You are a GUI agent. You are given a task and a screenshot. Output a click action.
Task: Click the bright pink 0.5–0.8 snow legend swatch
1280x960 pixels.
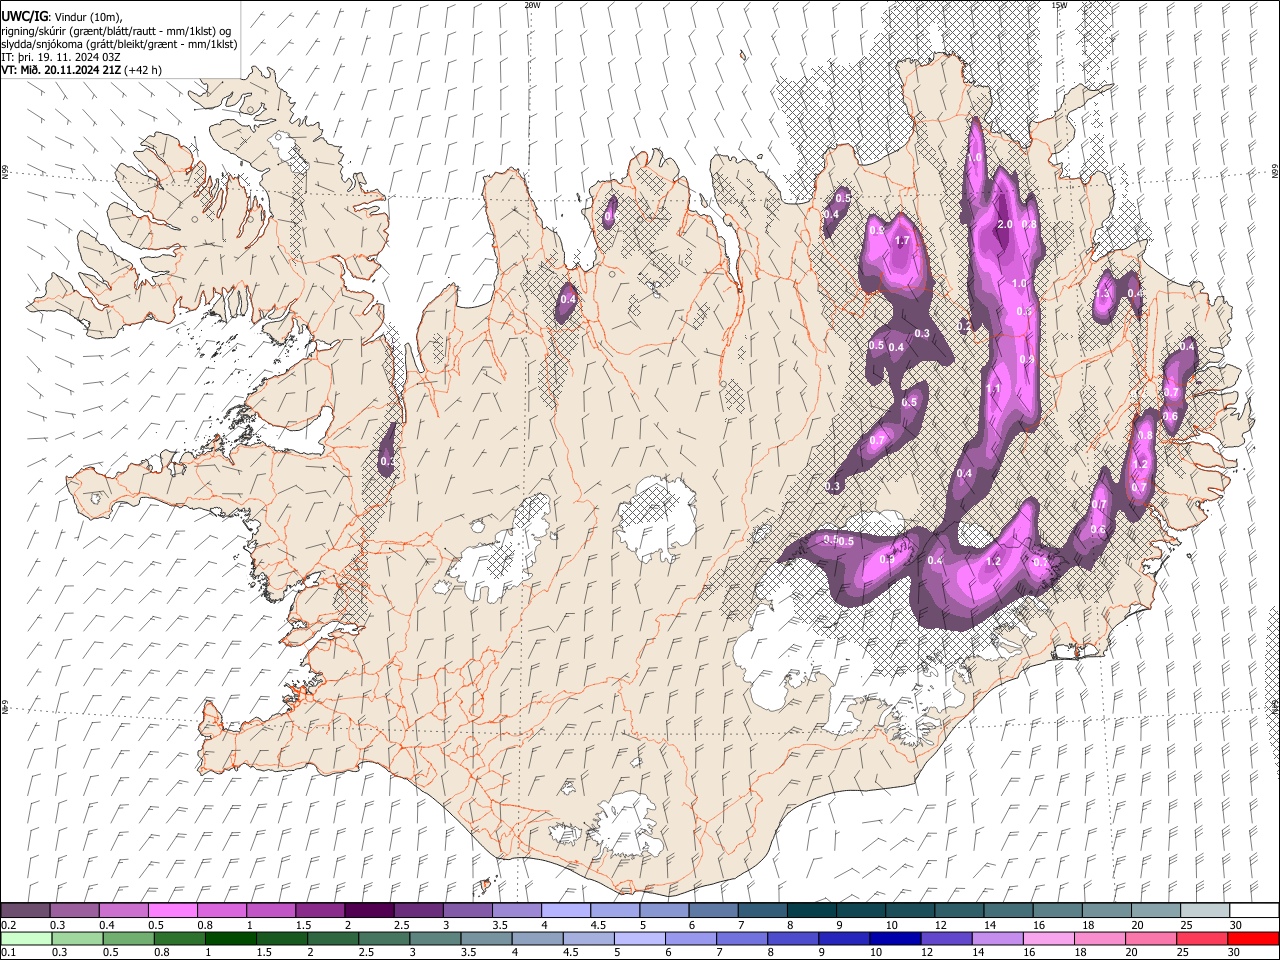coord(172,911)
